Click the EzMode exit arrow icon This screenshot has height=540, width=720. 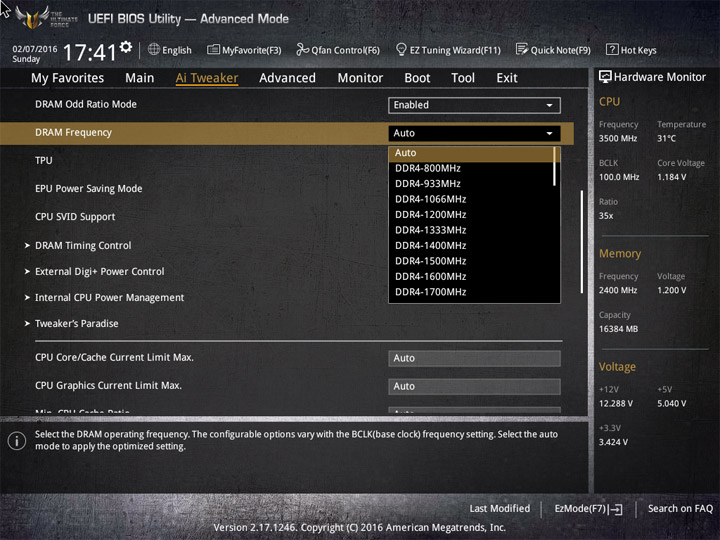tap(616, 509)
